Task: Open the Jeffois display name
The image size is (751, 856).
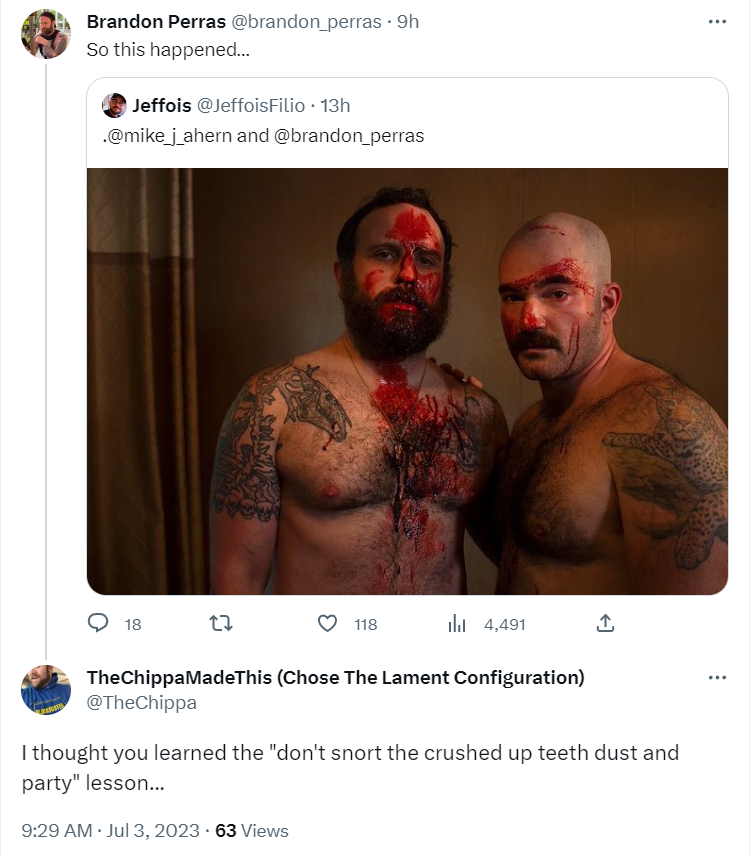Action: [x=162, y=106]
